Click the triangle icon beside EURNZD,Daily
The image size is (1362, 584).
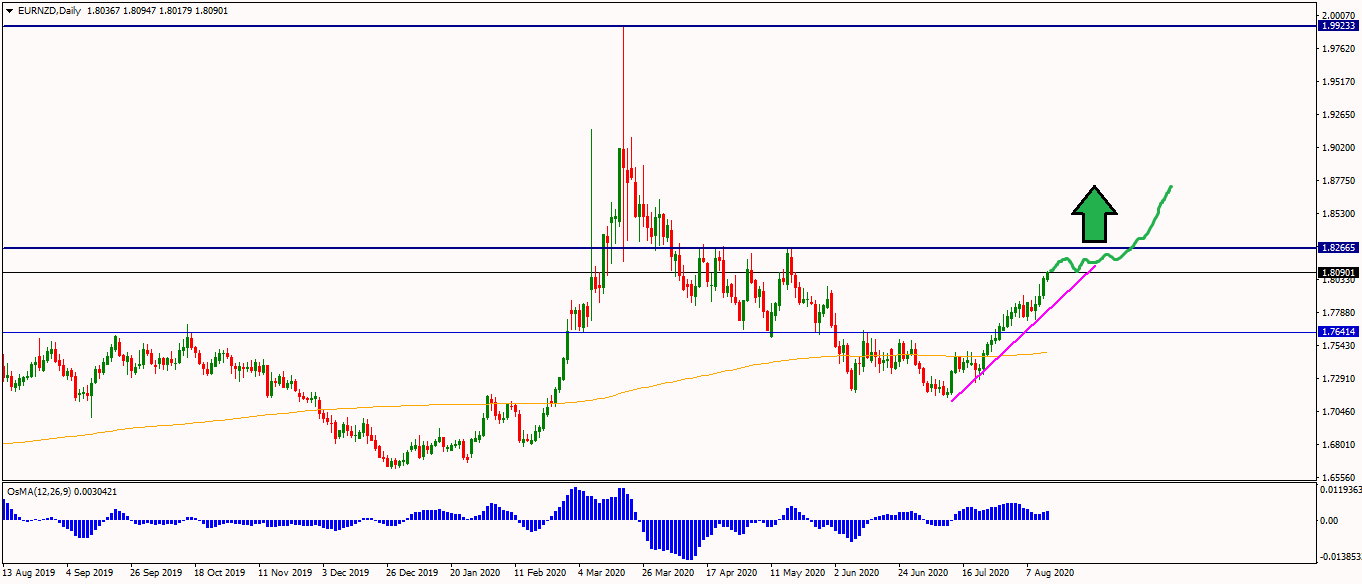(11, 9)
